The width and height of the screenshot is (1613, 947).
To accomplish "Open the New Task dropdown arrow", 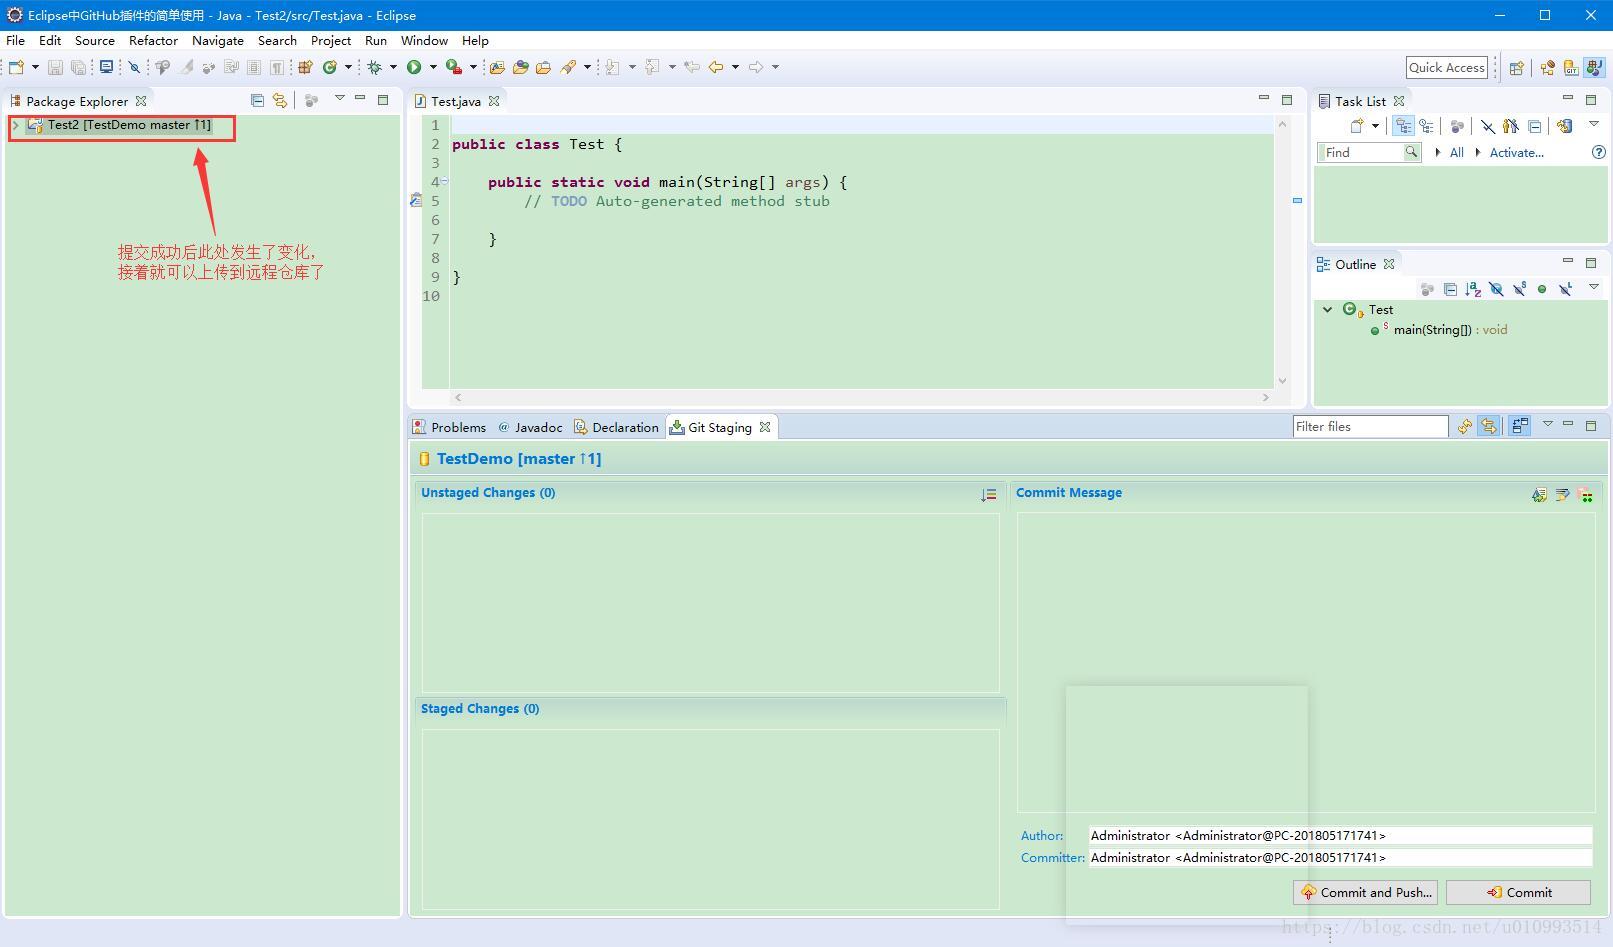I will (1375, 126).
